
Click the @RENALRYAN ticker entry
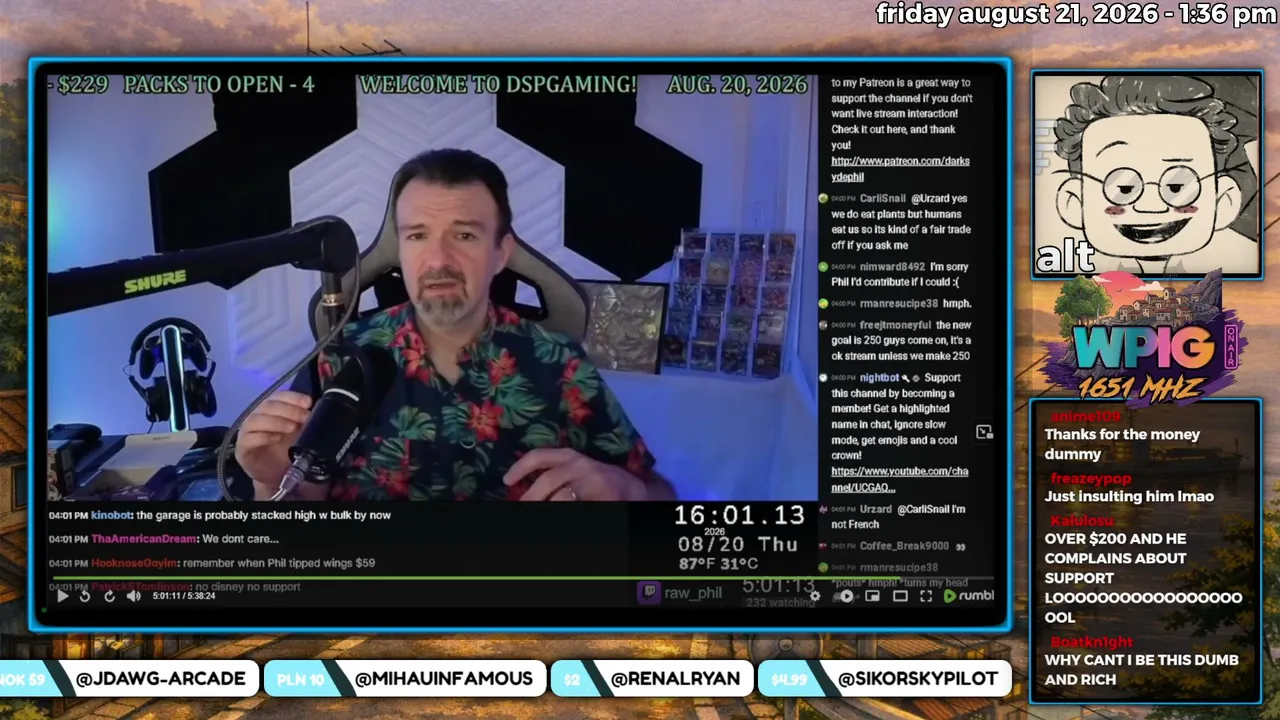click(675, 679)
